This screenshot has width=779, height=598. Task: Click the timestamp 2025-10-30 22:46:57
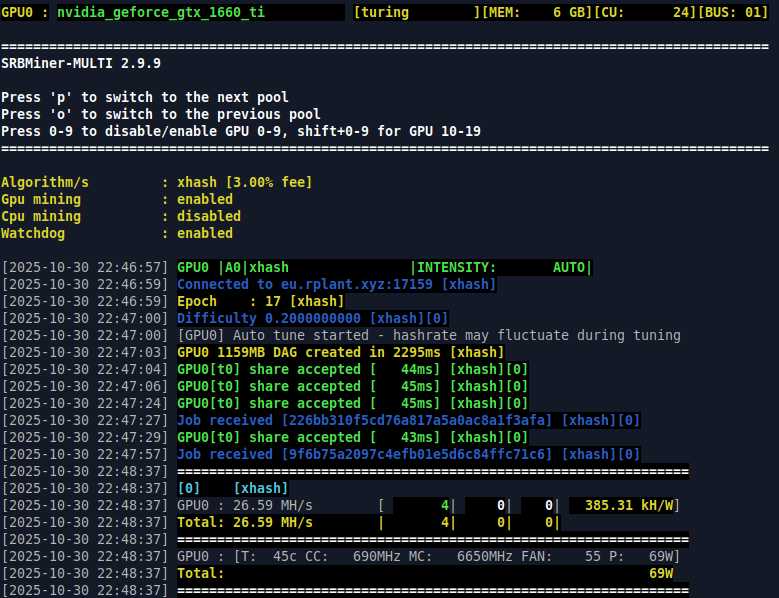84,267
